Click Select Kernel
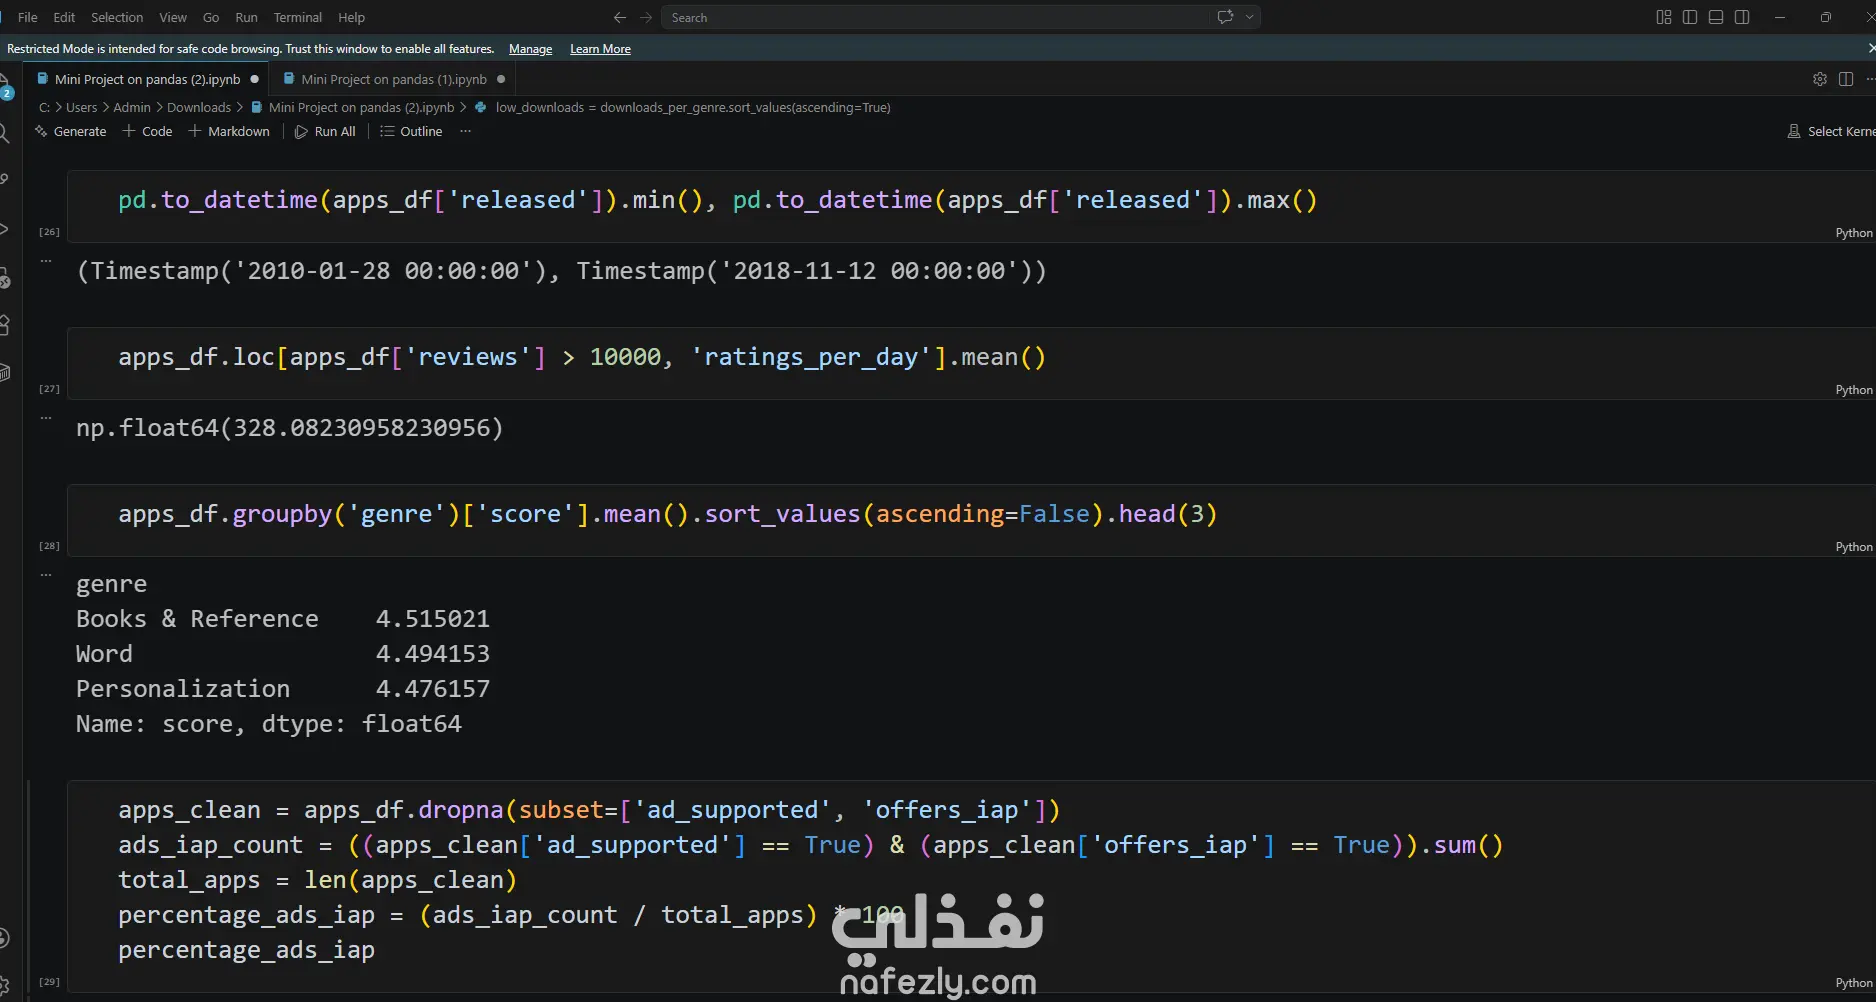 (1831, 131)
